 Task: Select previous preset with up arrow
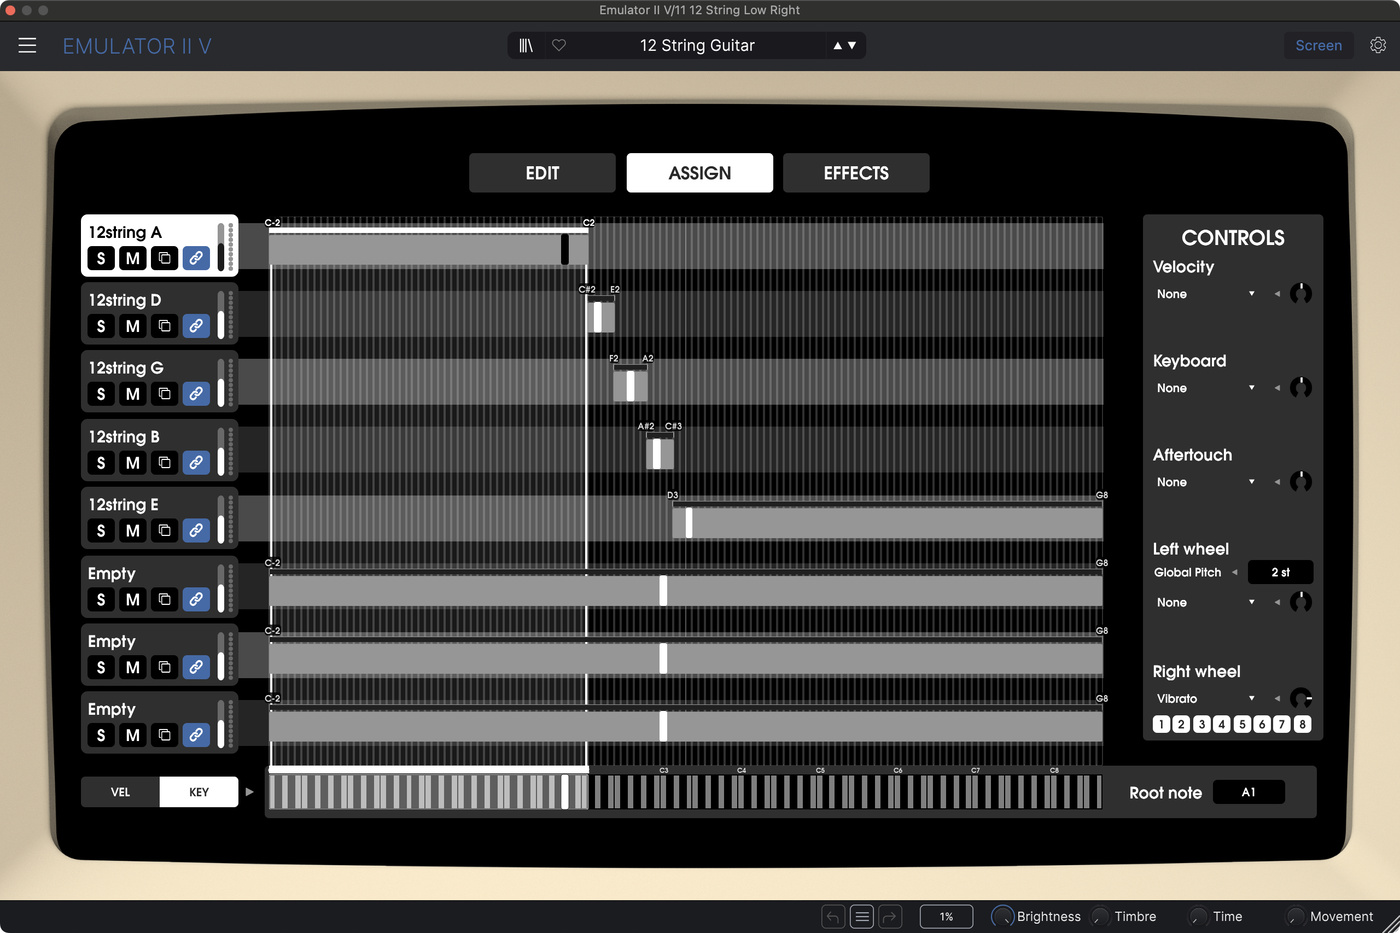click(x=838, y=46)
